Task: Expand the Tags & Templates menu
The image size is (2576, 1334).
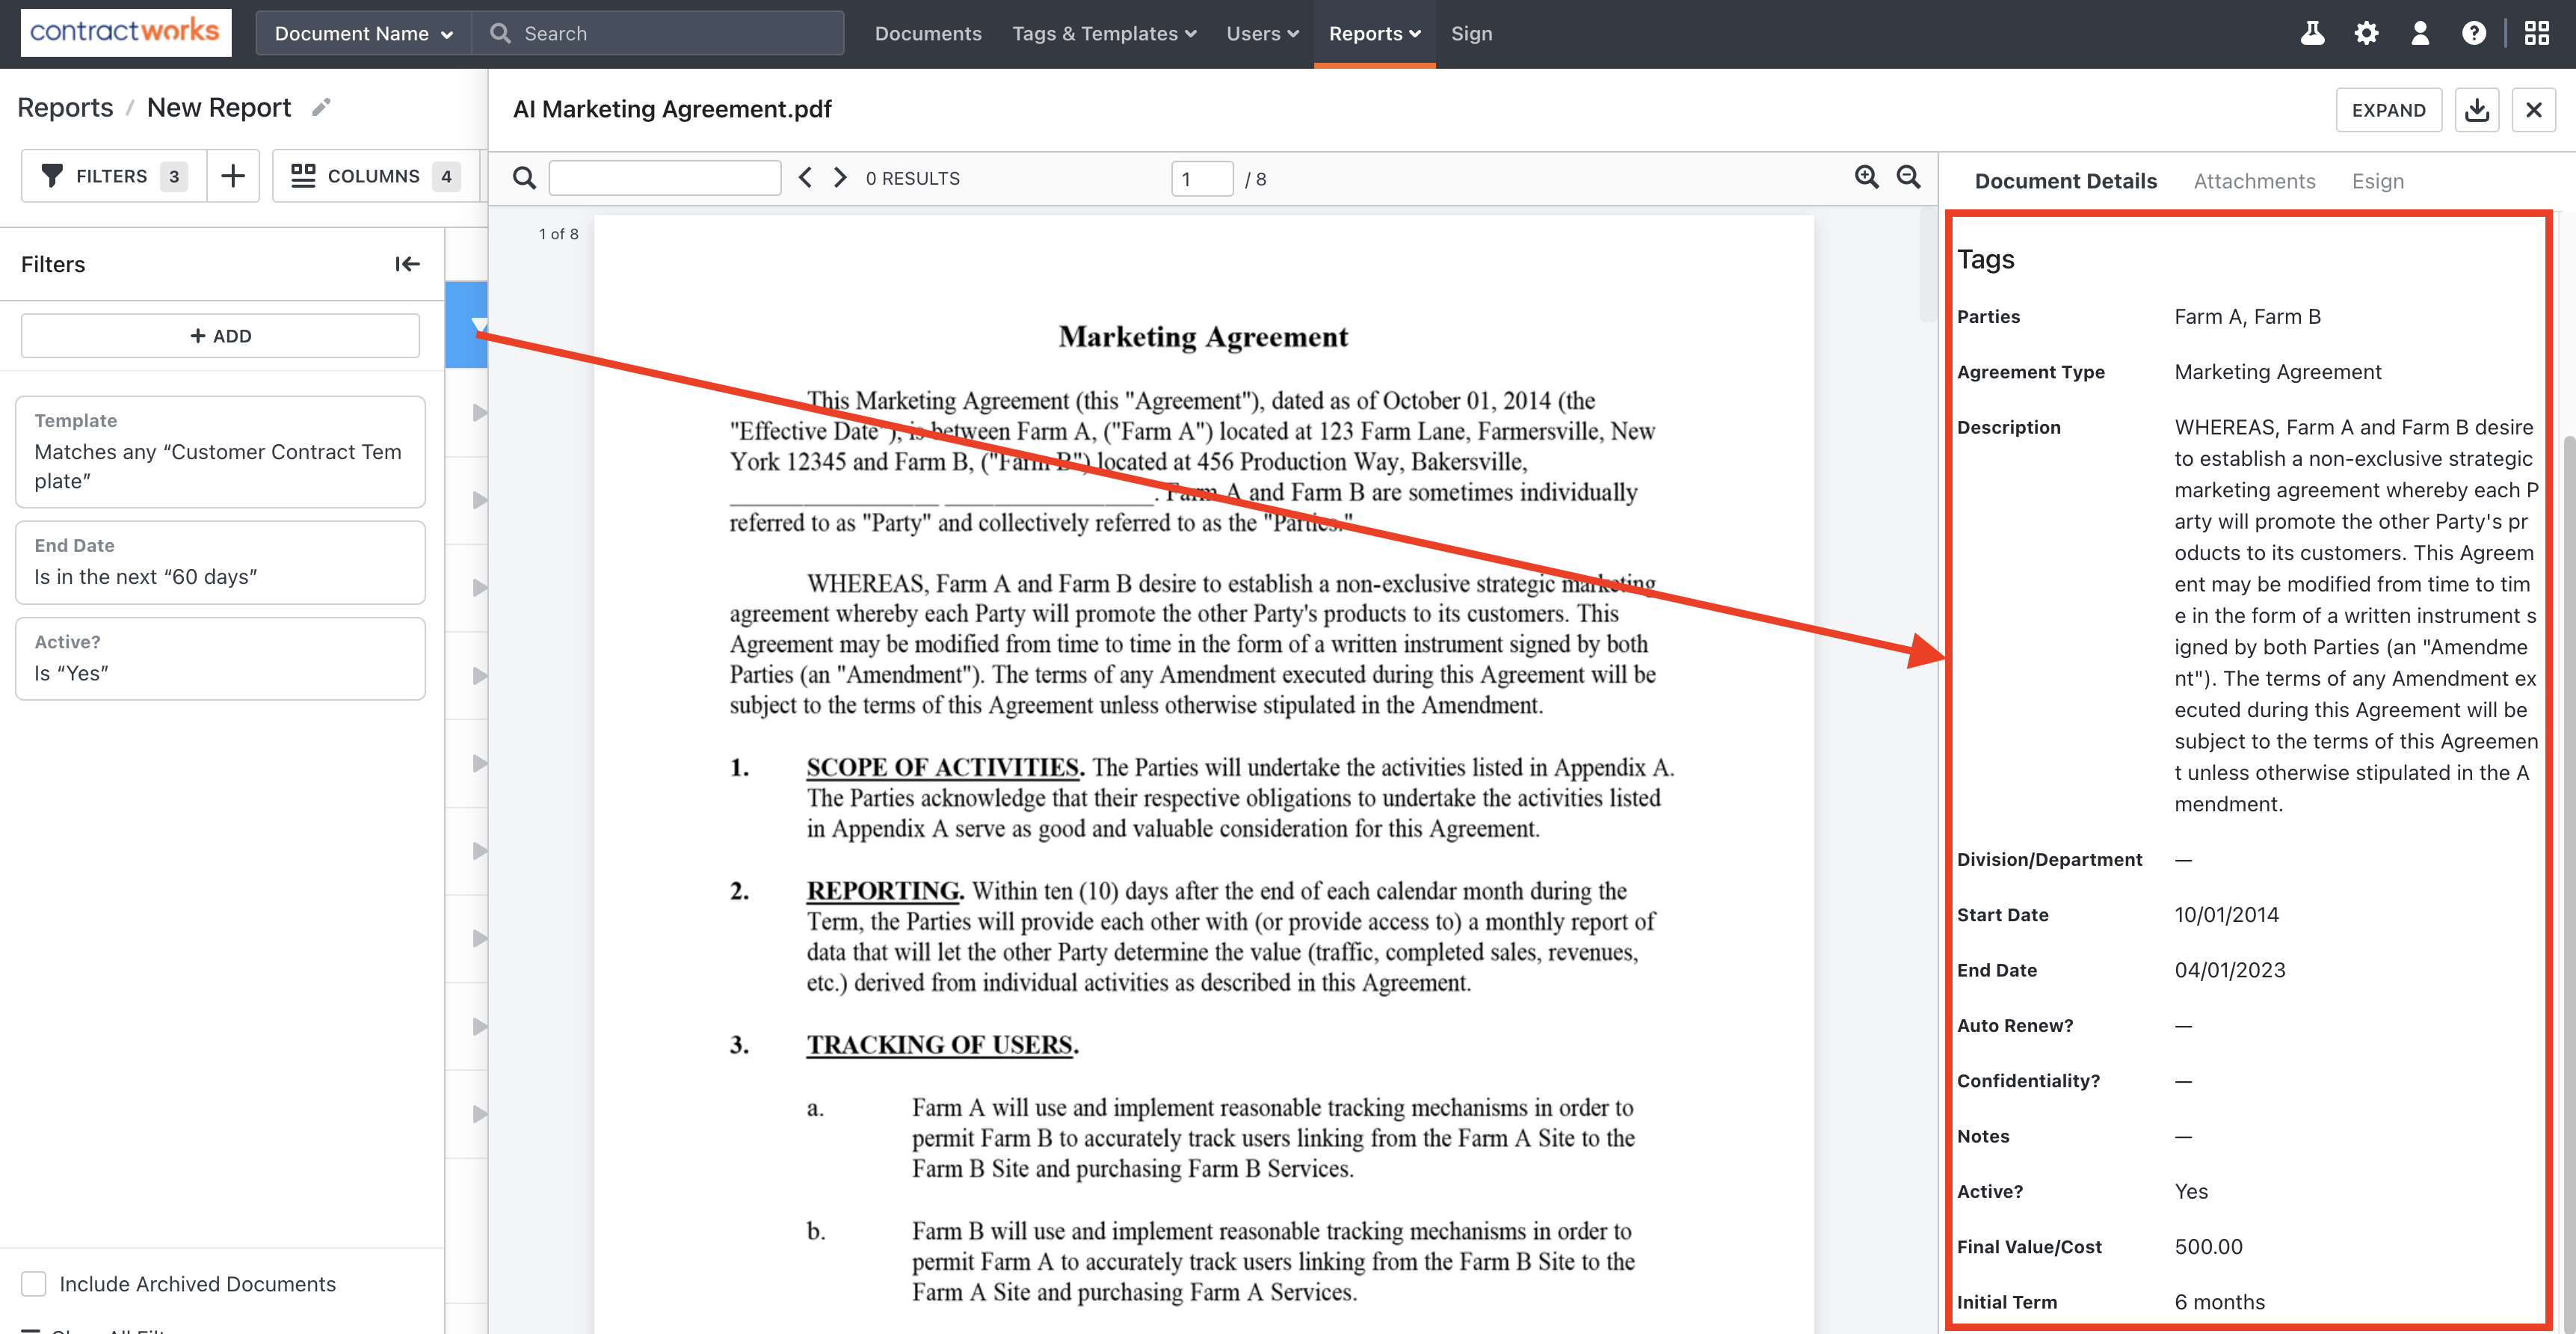Action: 1103,33
